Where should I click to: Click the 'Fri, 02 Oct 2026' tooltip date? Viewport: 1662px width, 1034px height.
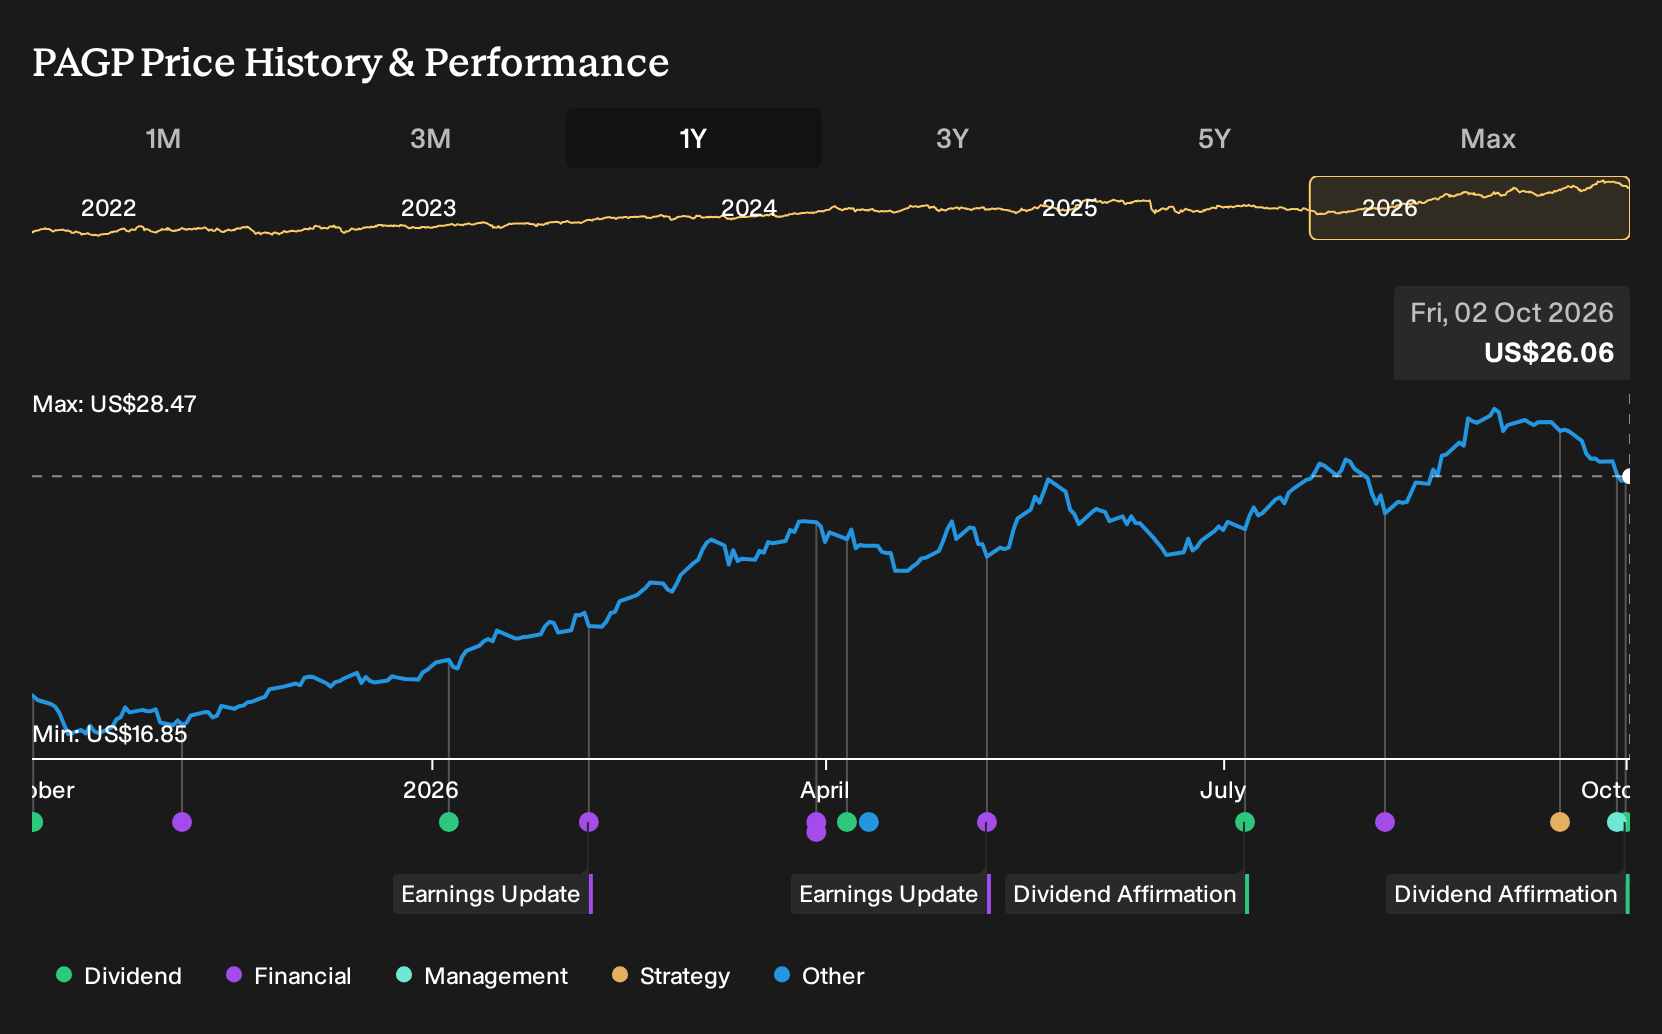pos(1512,313)
